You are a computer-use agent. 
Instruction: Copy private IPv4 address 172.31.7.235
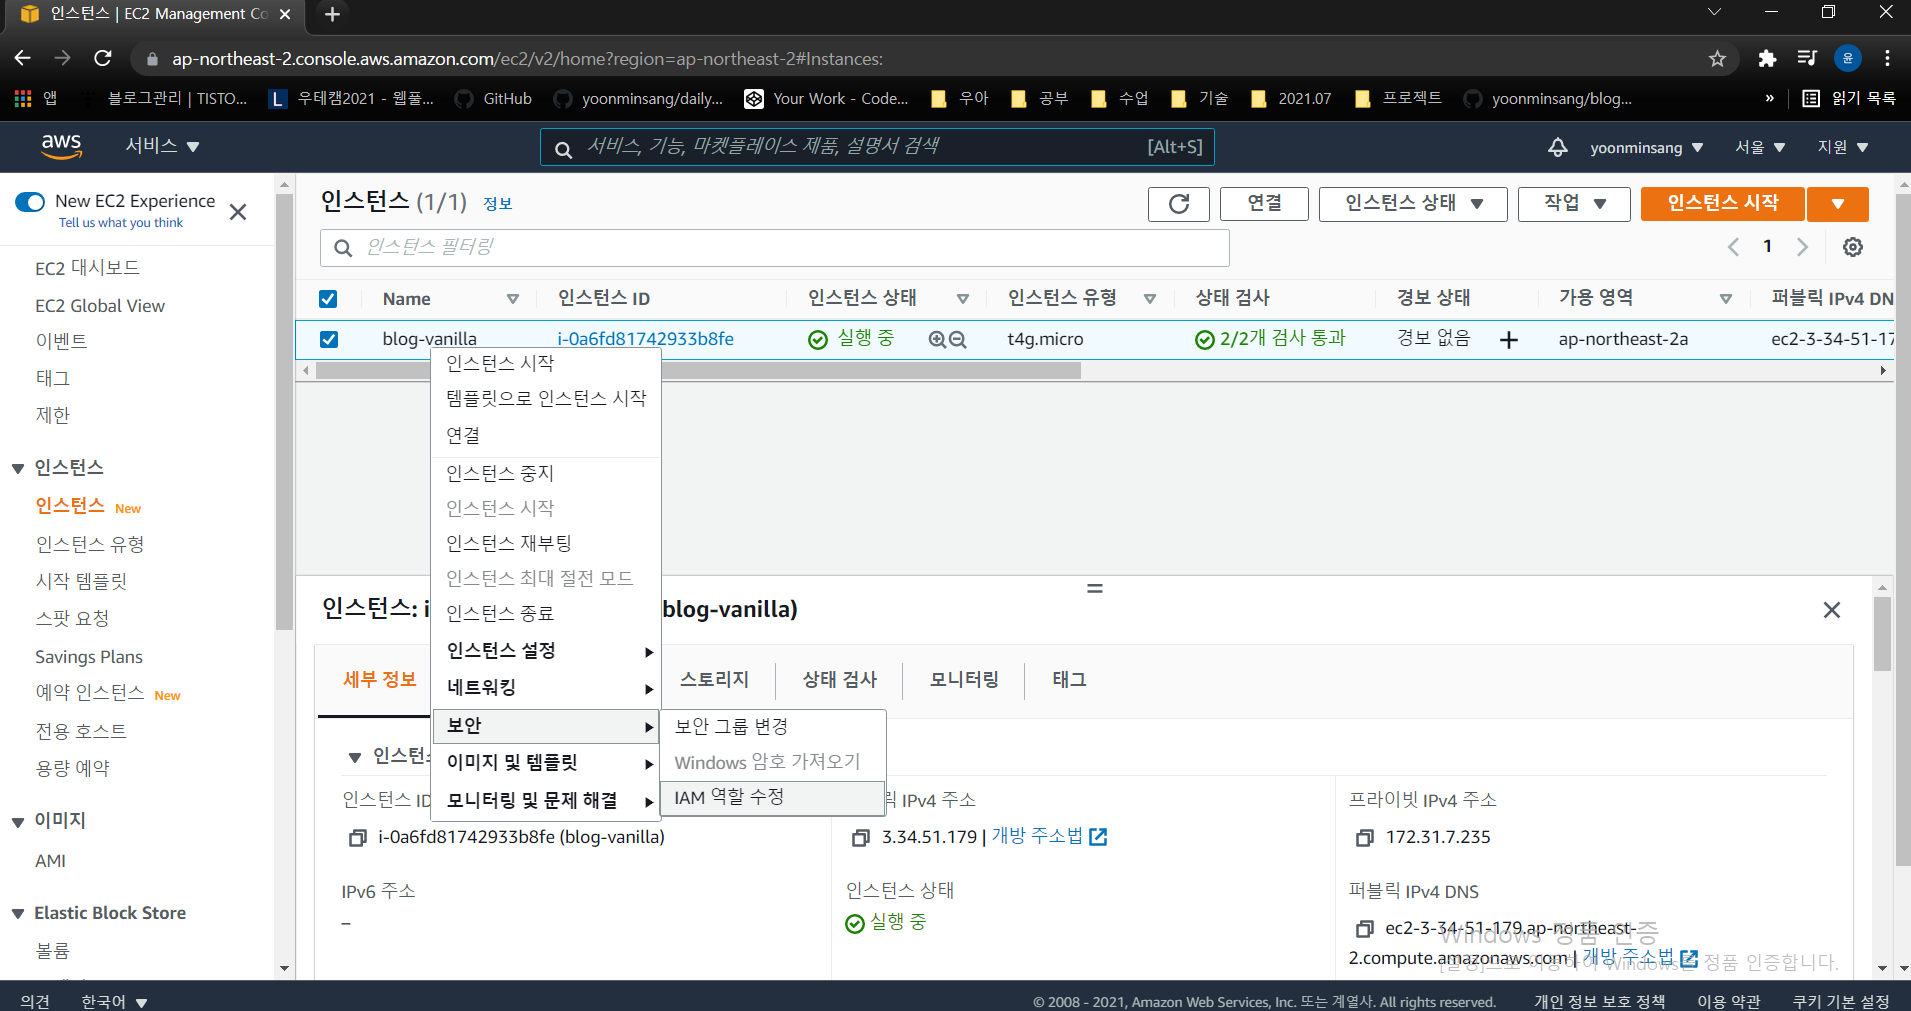pyautogui.click(x=1364, y=838)
